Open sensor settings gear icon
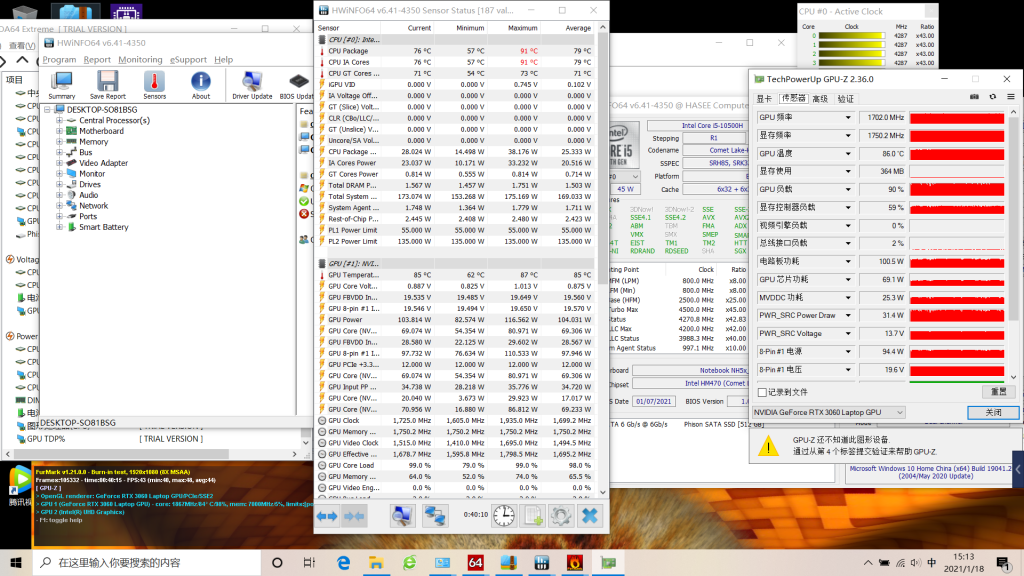This screenshot has height=576, width=1024. pyautogui.click(x=561, y=516)
